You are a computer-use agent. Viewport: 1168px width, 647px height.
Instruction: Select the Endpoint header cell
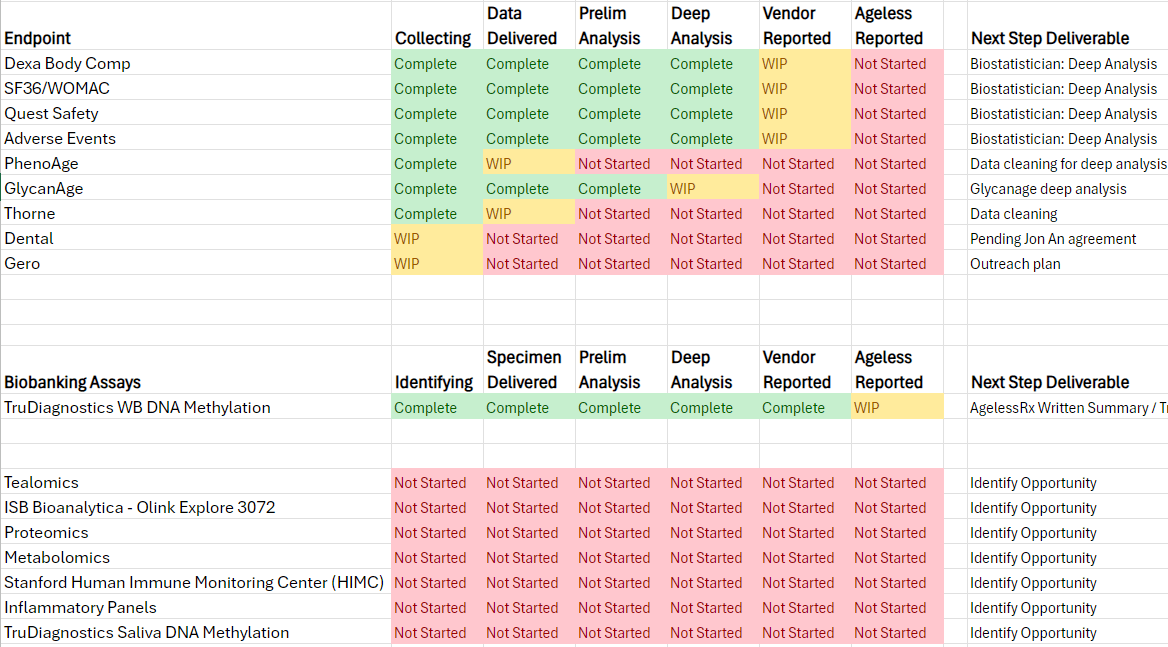coord(38,38)
